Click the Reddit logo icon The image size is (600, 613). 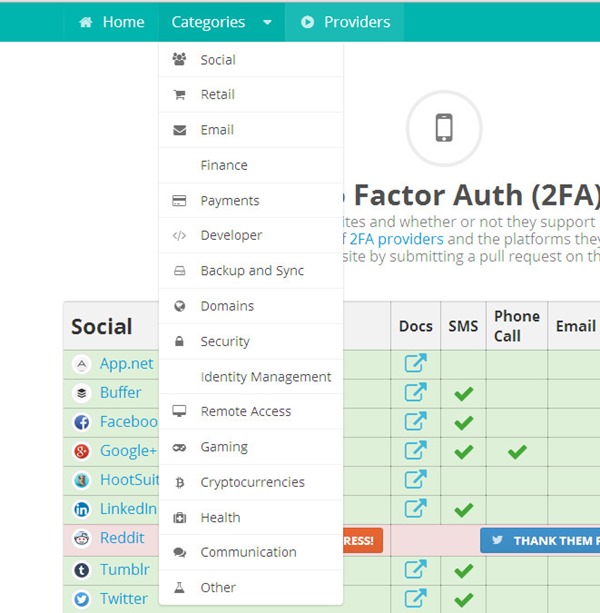point(82,538)
